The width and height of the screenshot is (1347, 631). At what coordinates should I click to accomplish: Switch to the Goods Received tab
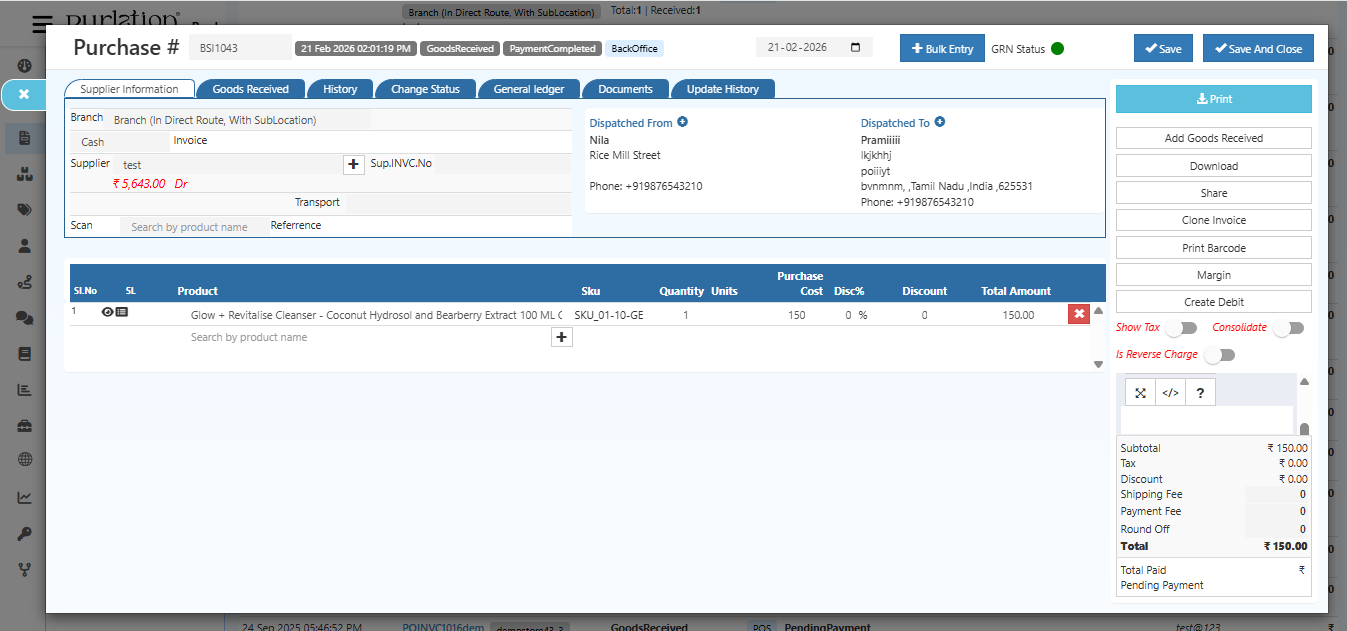250,88
